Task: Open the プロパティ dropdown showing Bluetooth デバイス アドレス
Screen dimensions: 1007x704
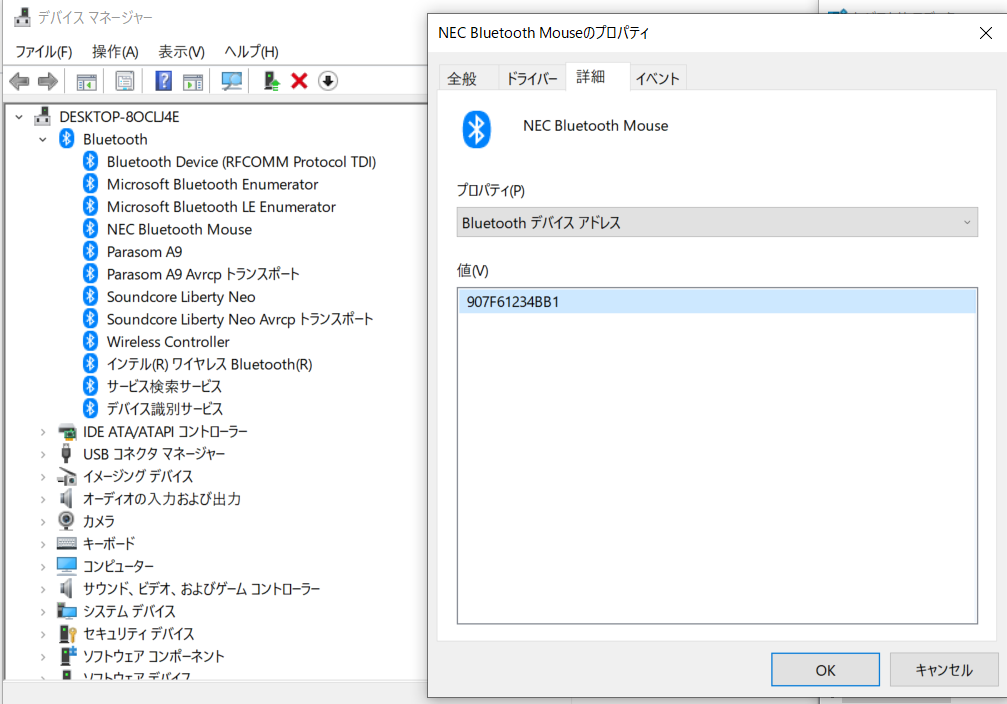Action: tap(717, 222)
